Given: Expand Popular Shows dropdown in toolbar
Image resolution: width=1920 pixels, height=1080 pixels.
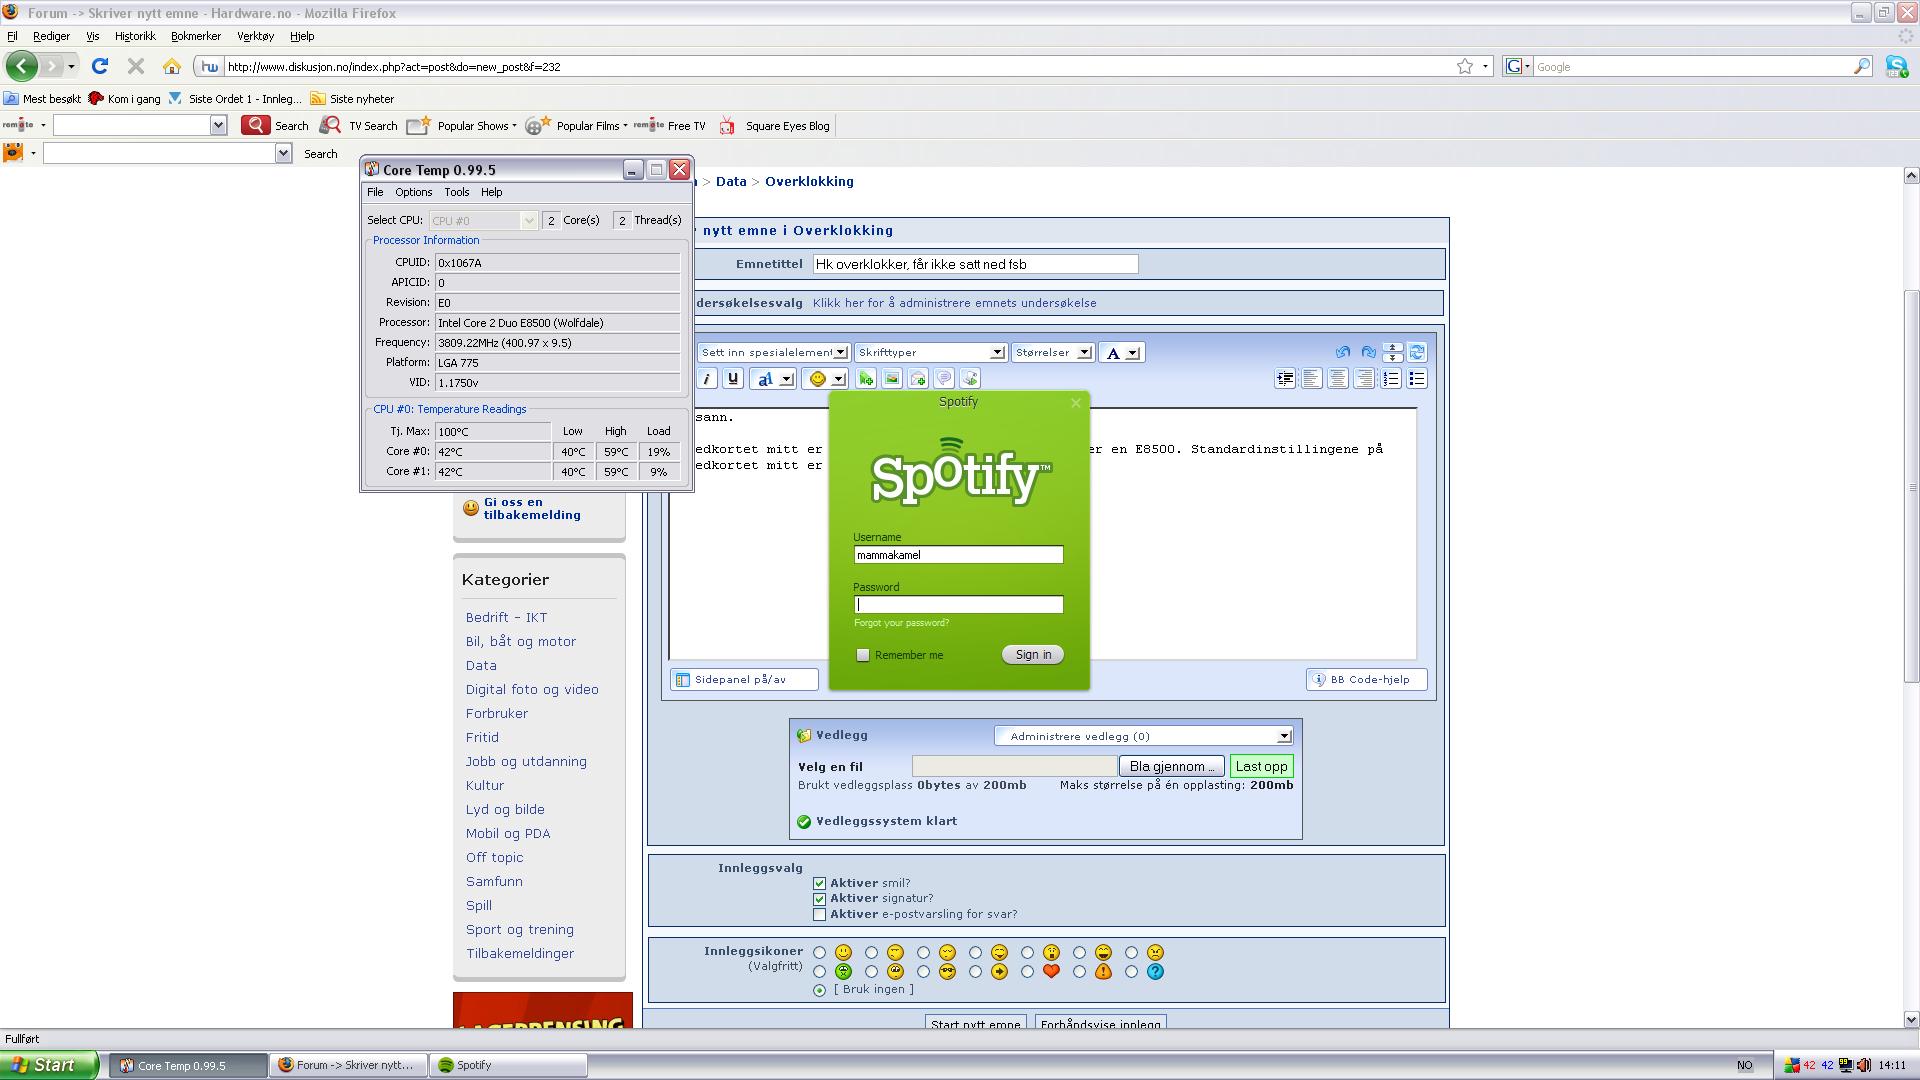Looking at the screenshot, I should click(x=514, y=126).
